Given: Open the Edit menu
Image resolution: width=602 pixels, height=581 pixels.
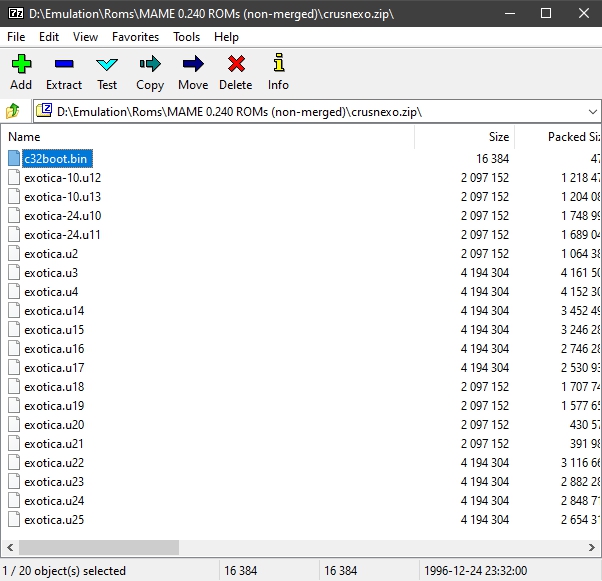Looking at the screenshot, I should pyautogui.click(x=49, y=37).
